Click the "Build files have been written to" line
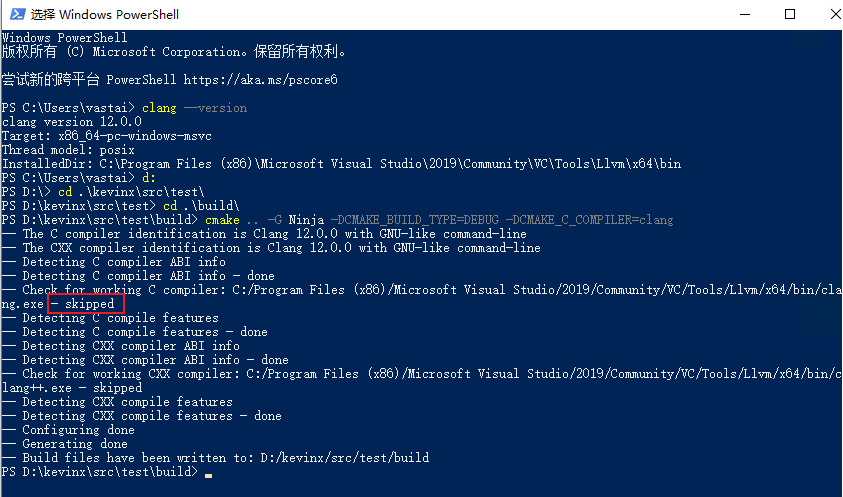 click(x=225, y=457)
